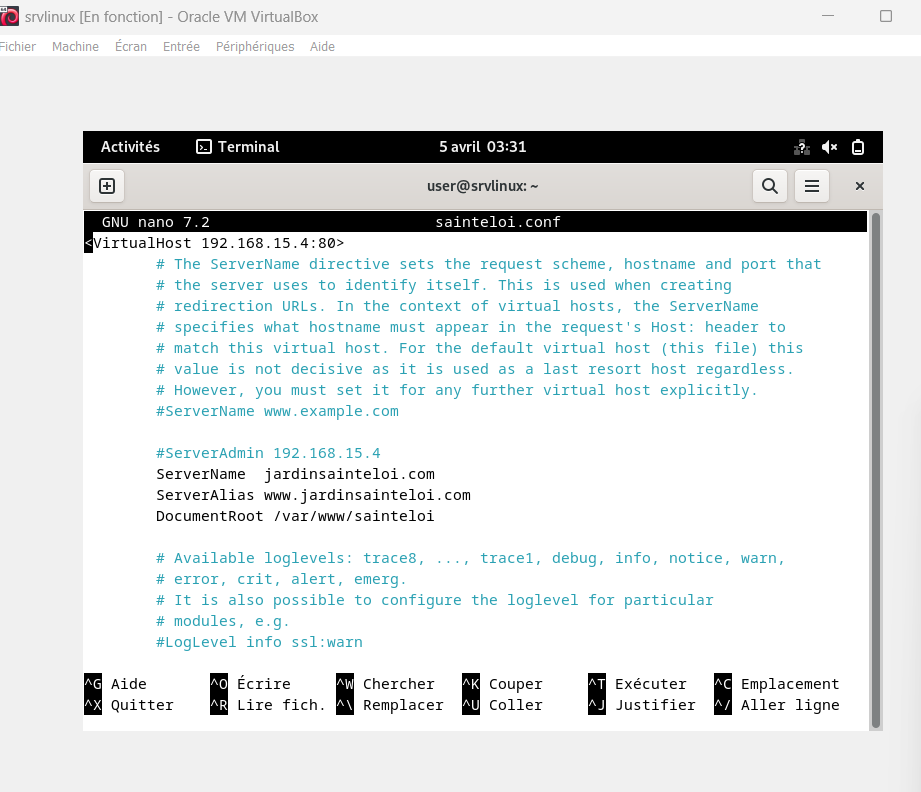Screen dimensions: 921x792
Task: Place cursor on the DocumentRoot line
Action: click(x=295, y=517)
